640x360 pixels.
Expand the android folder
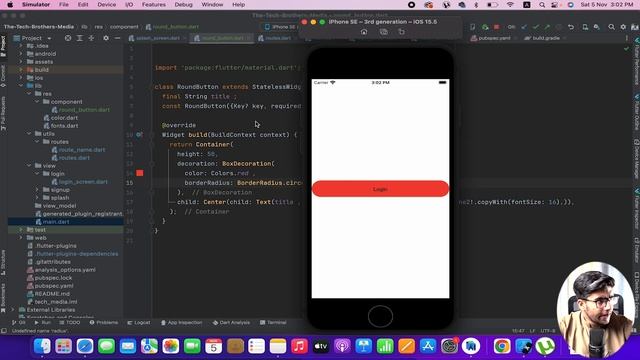[21, 53]
